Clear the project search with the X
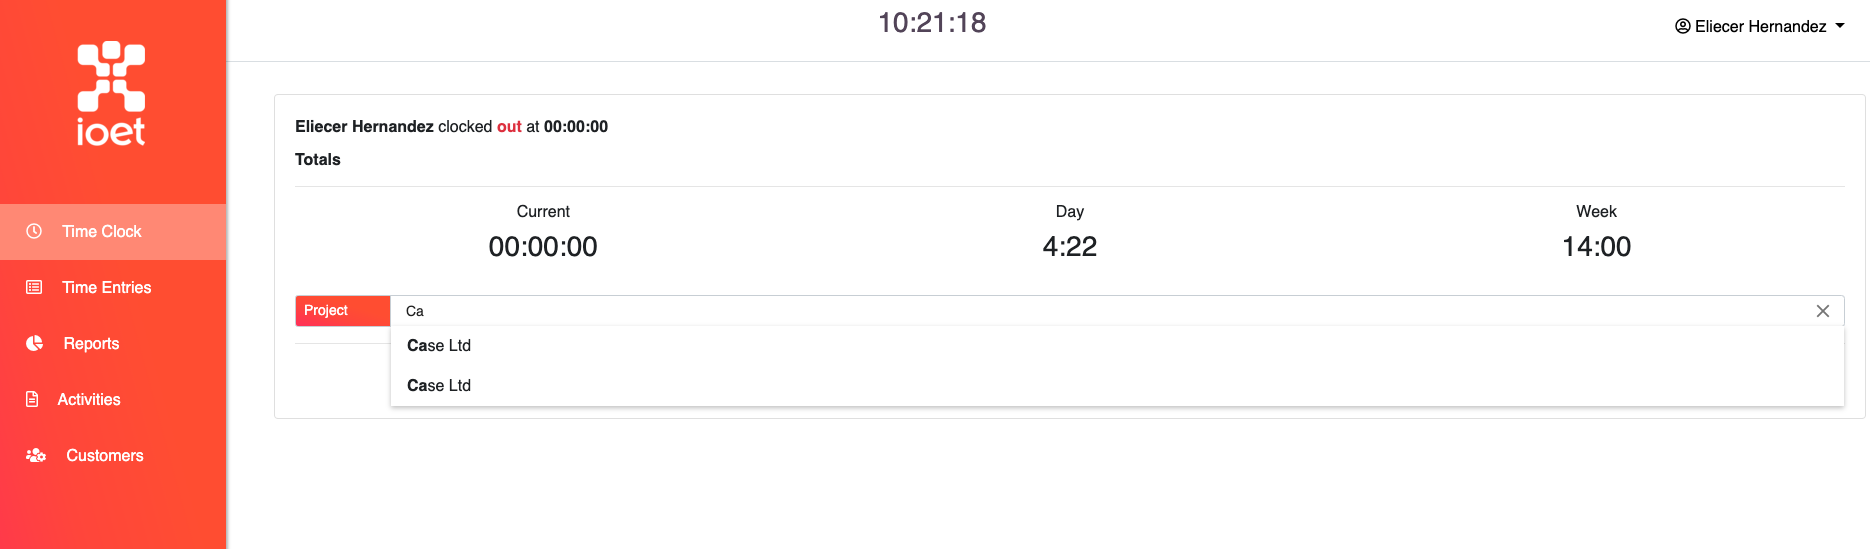 [1823, 311]
